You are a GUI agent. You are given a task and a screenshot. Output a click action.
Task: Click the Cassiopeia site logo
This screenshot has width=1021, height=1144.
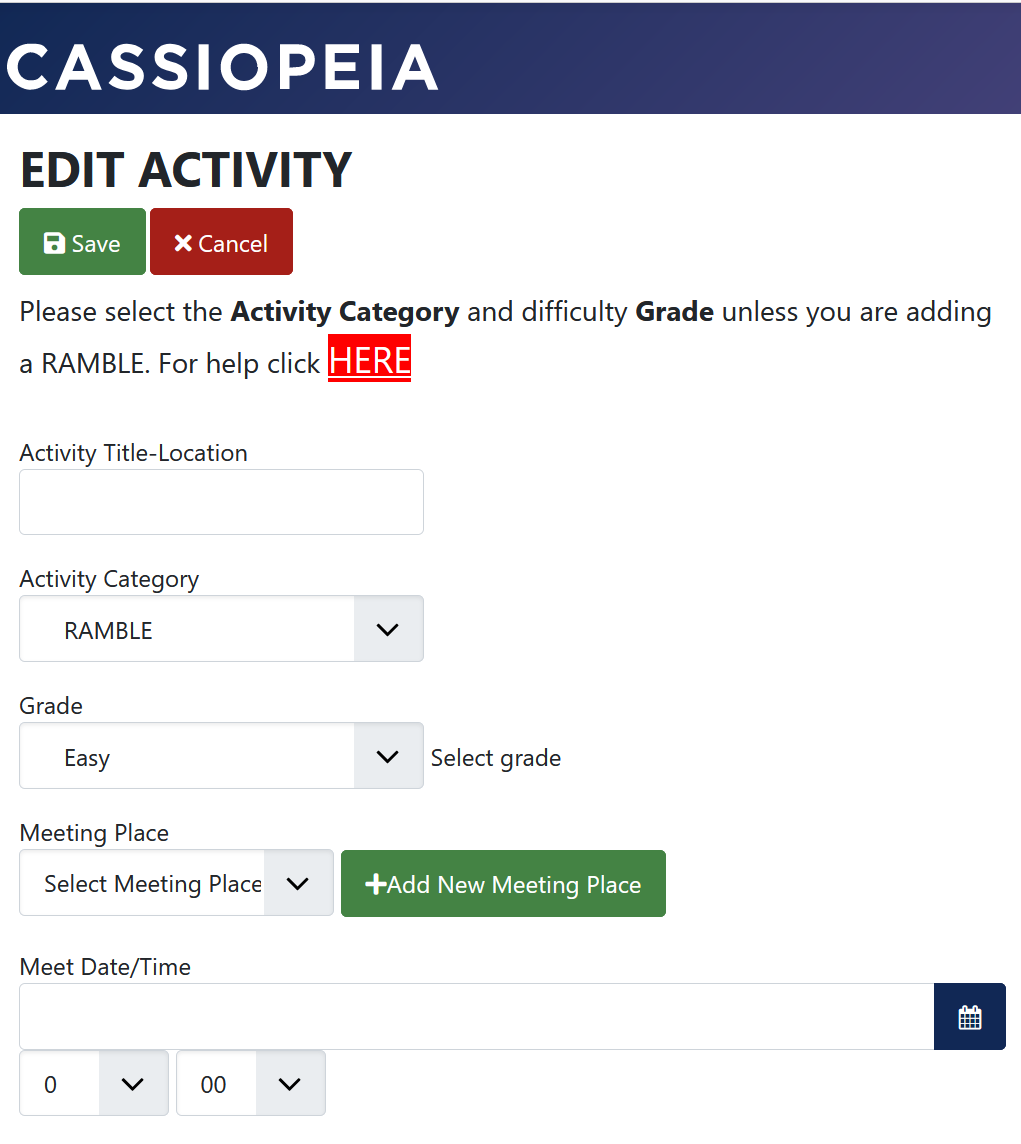coord(222,67)
